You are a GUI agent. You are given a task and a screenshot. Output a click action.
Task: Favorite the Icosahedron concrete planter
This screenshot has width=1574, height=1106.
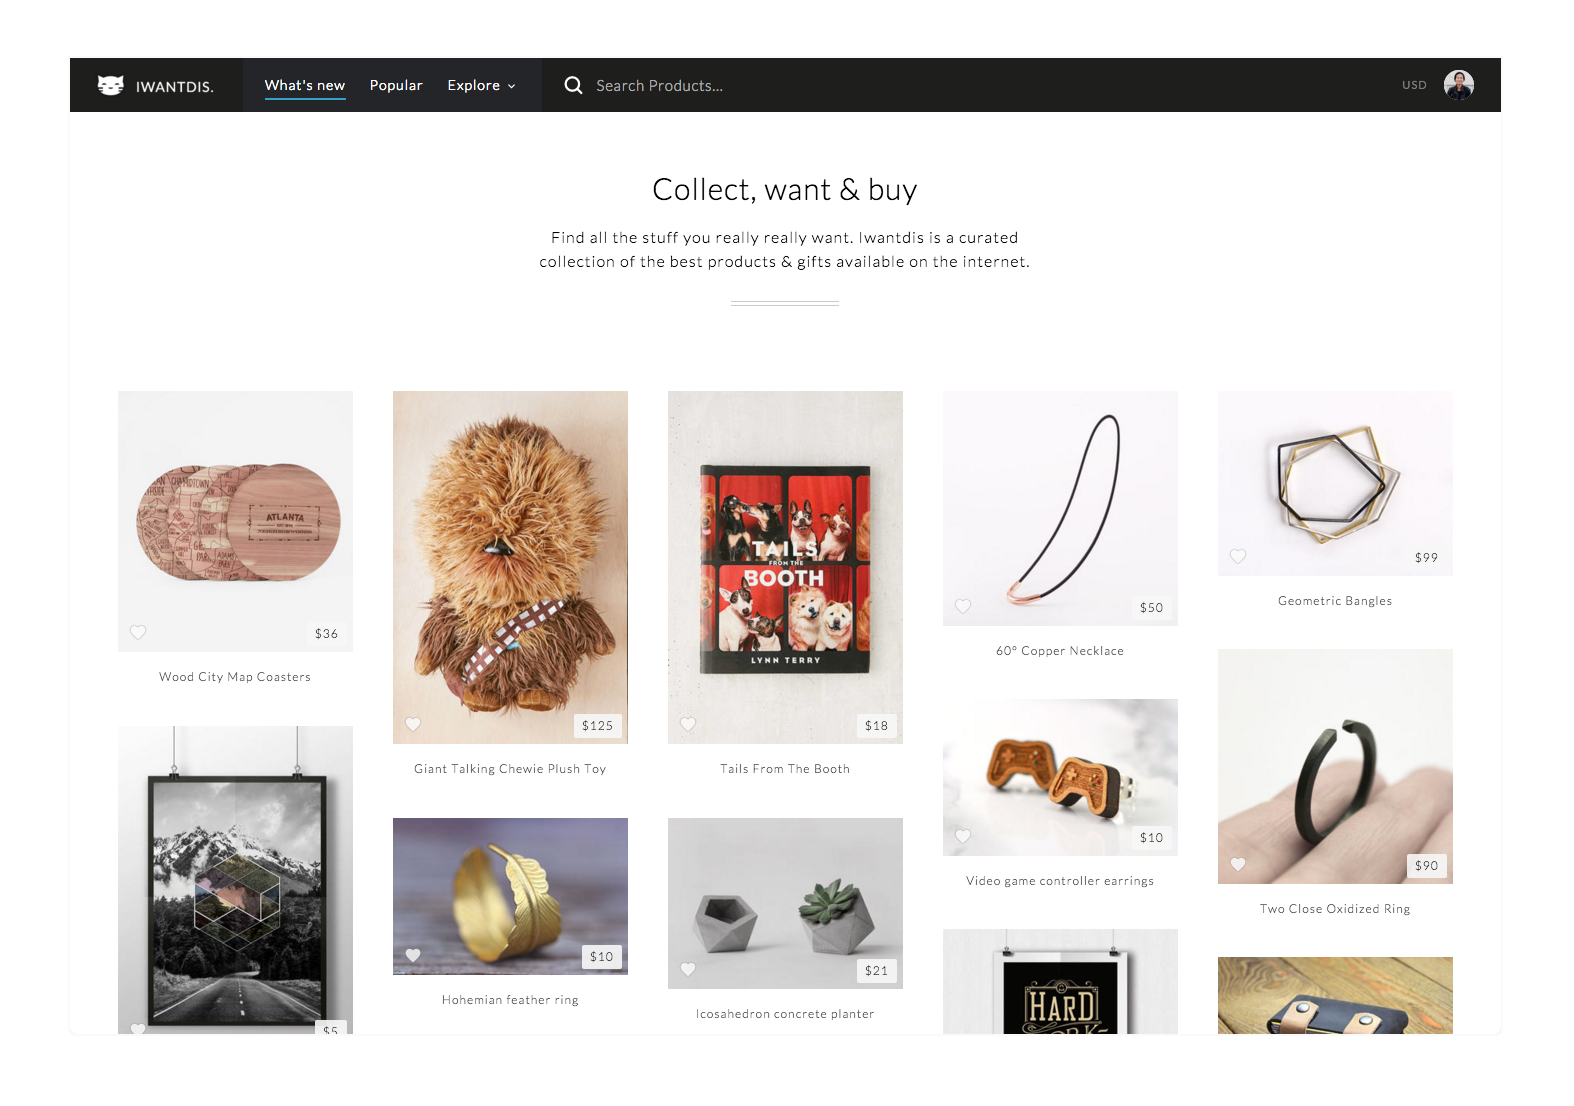click(x=688, y=969)
